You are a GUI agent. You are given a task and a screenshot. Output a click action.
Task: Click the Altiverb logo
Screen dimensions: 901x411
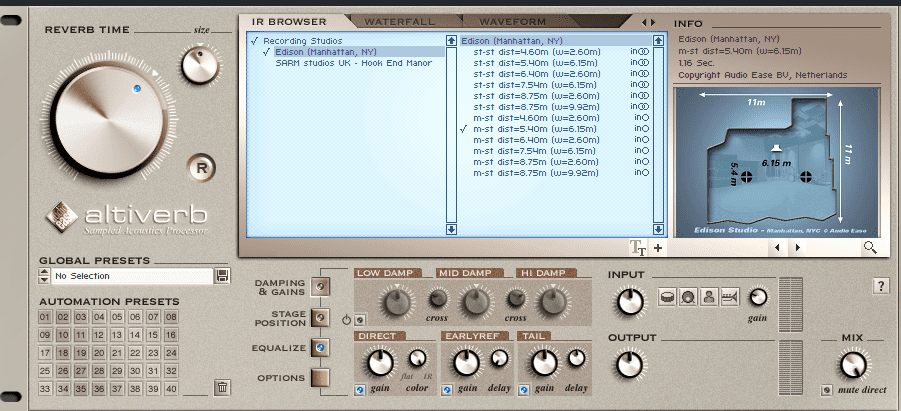point(126,220)
